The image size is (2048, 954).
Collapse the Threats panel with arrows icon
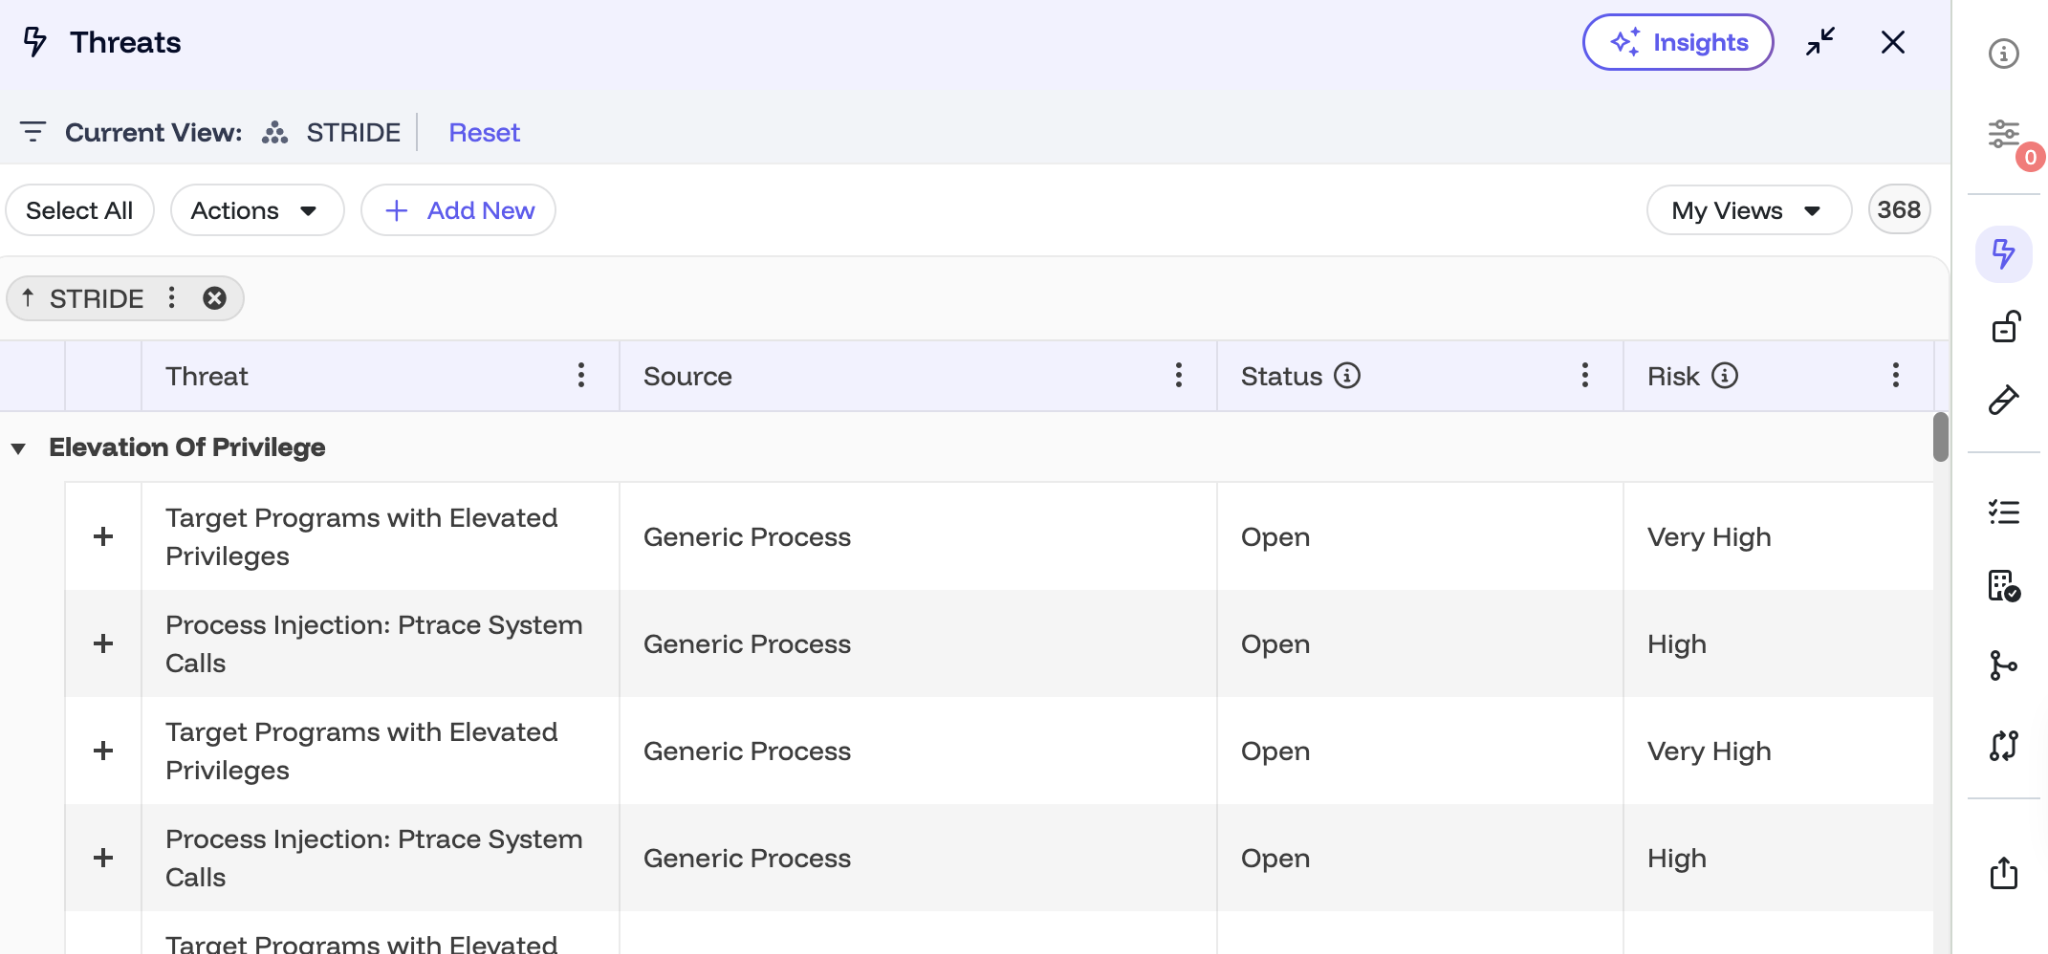coord(1820,42)
